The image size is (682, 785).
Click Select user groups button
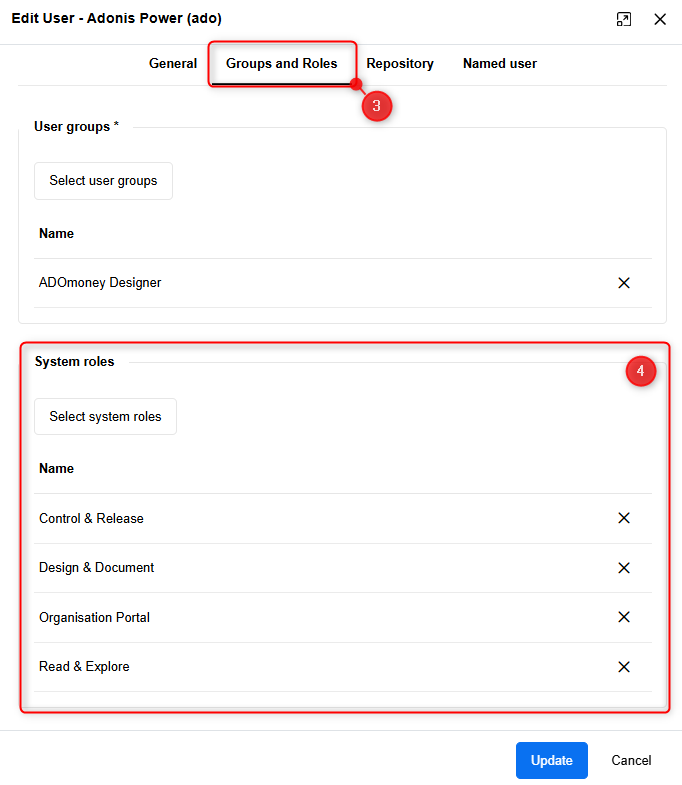(103, 181)
